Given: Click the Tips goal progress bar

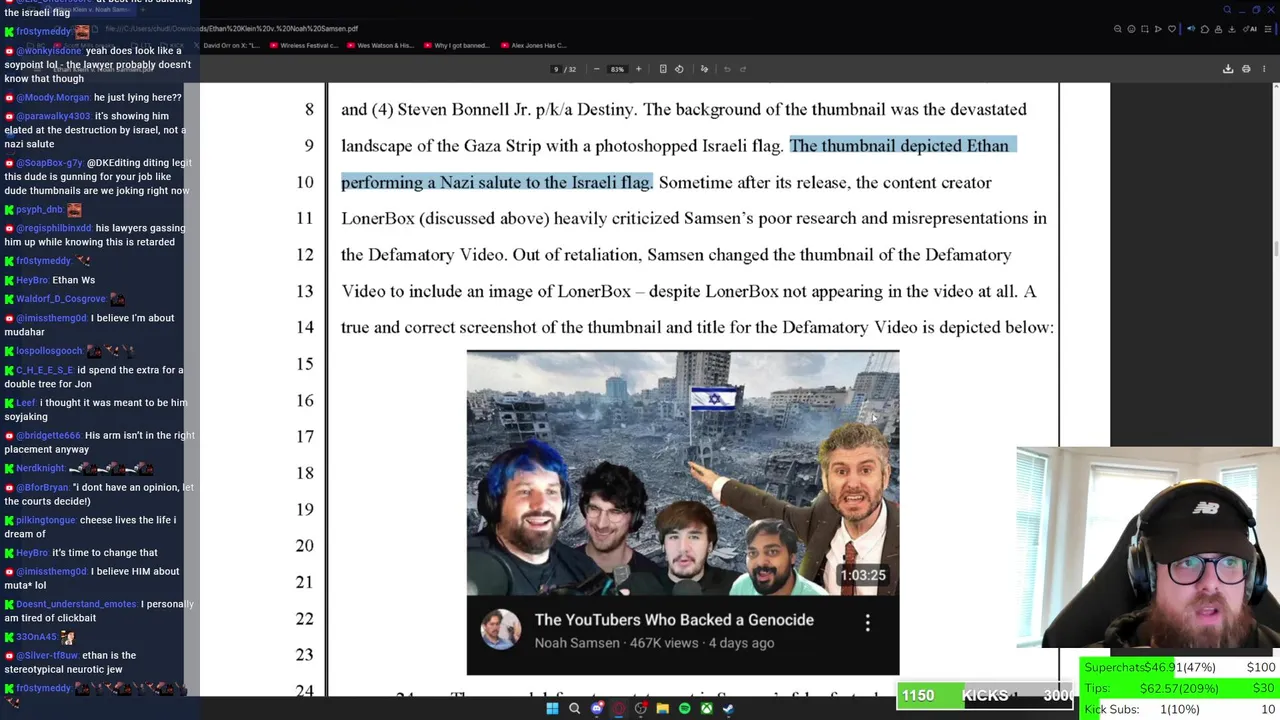Looking at the screenshot, I should coord(1180,688).
